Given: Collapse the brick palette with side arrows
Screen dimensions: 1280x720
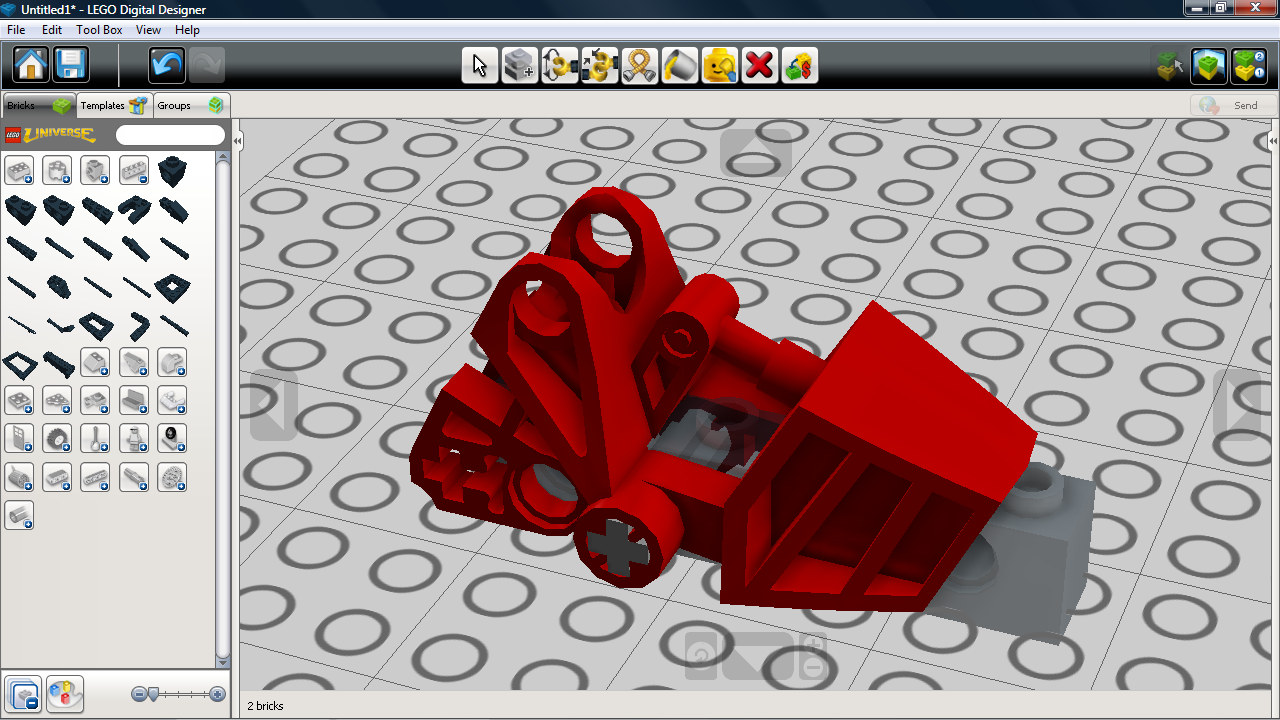Looking at the screenshot, I should click(x=238, y=142).
